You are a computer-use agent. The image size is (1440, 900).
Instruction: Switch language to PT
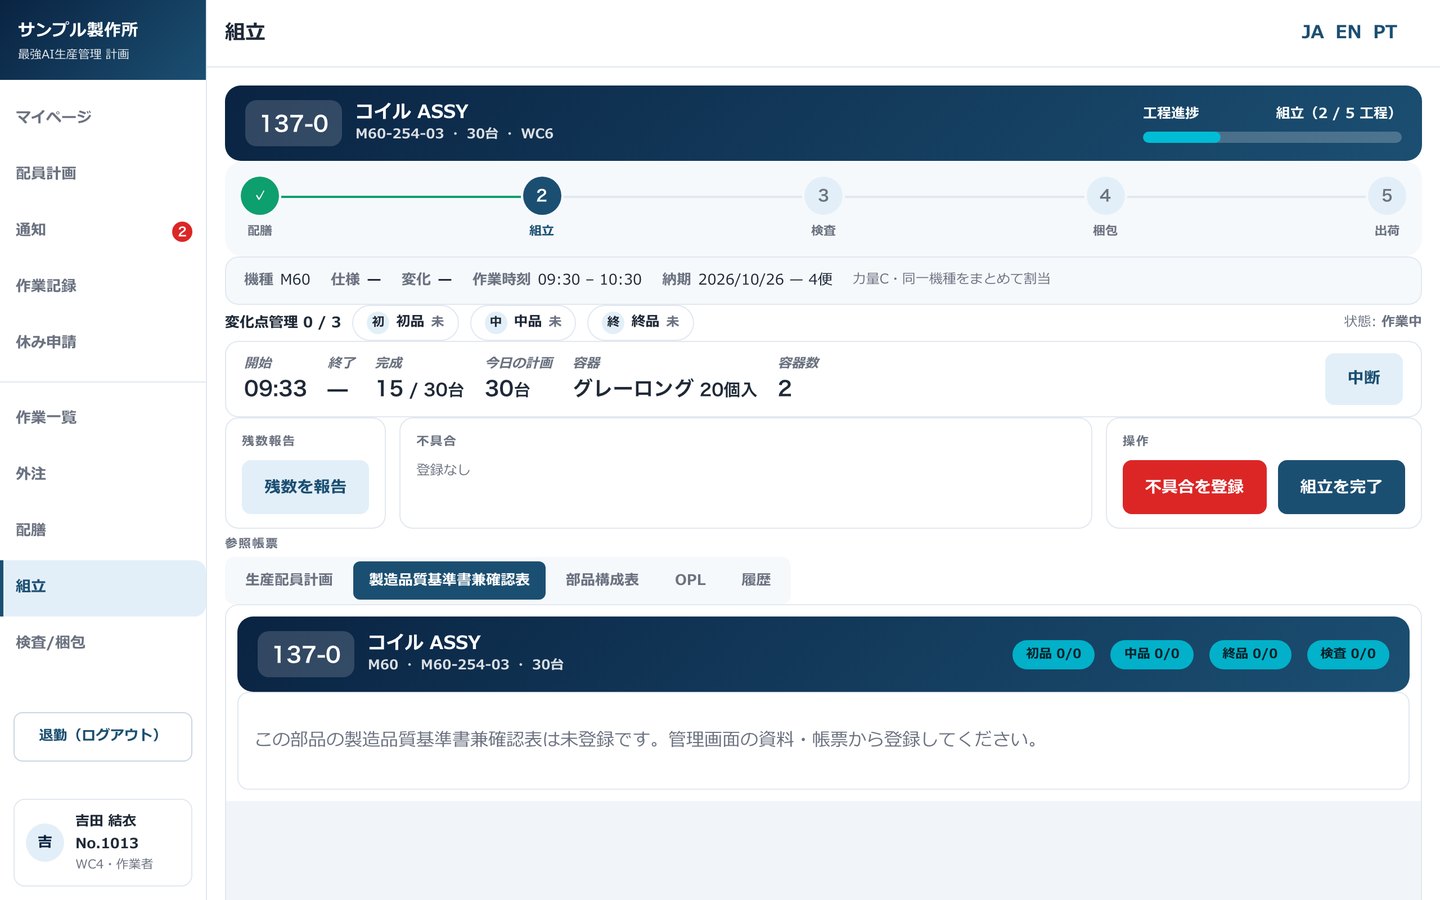pos(1385,32)
